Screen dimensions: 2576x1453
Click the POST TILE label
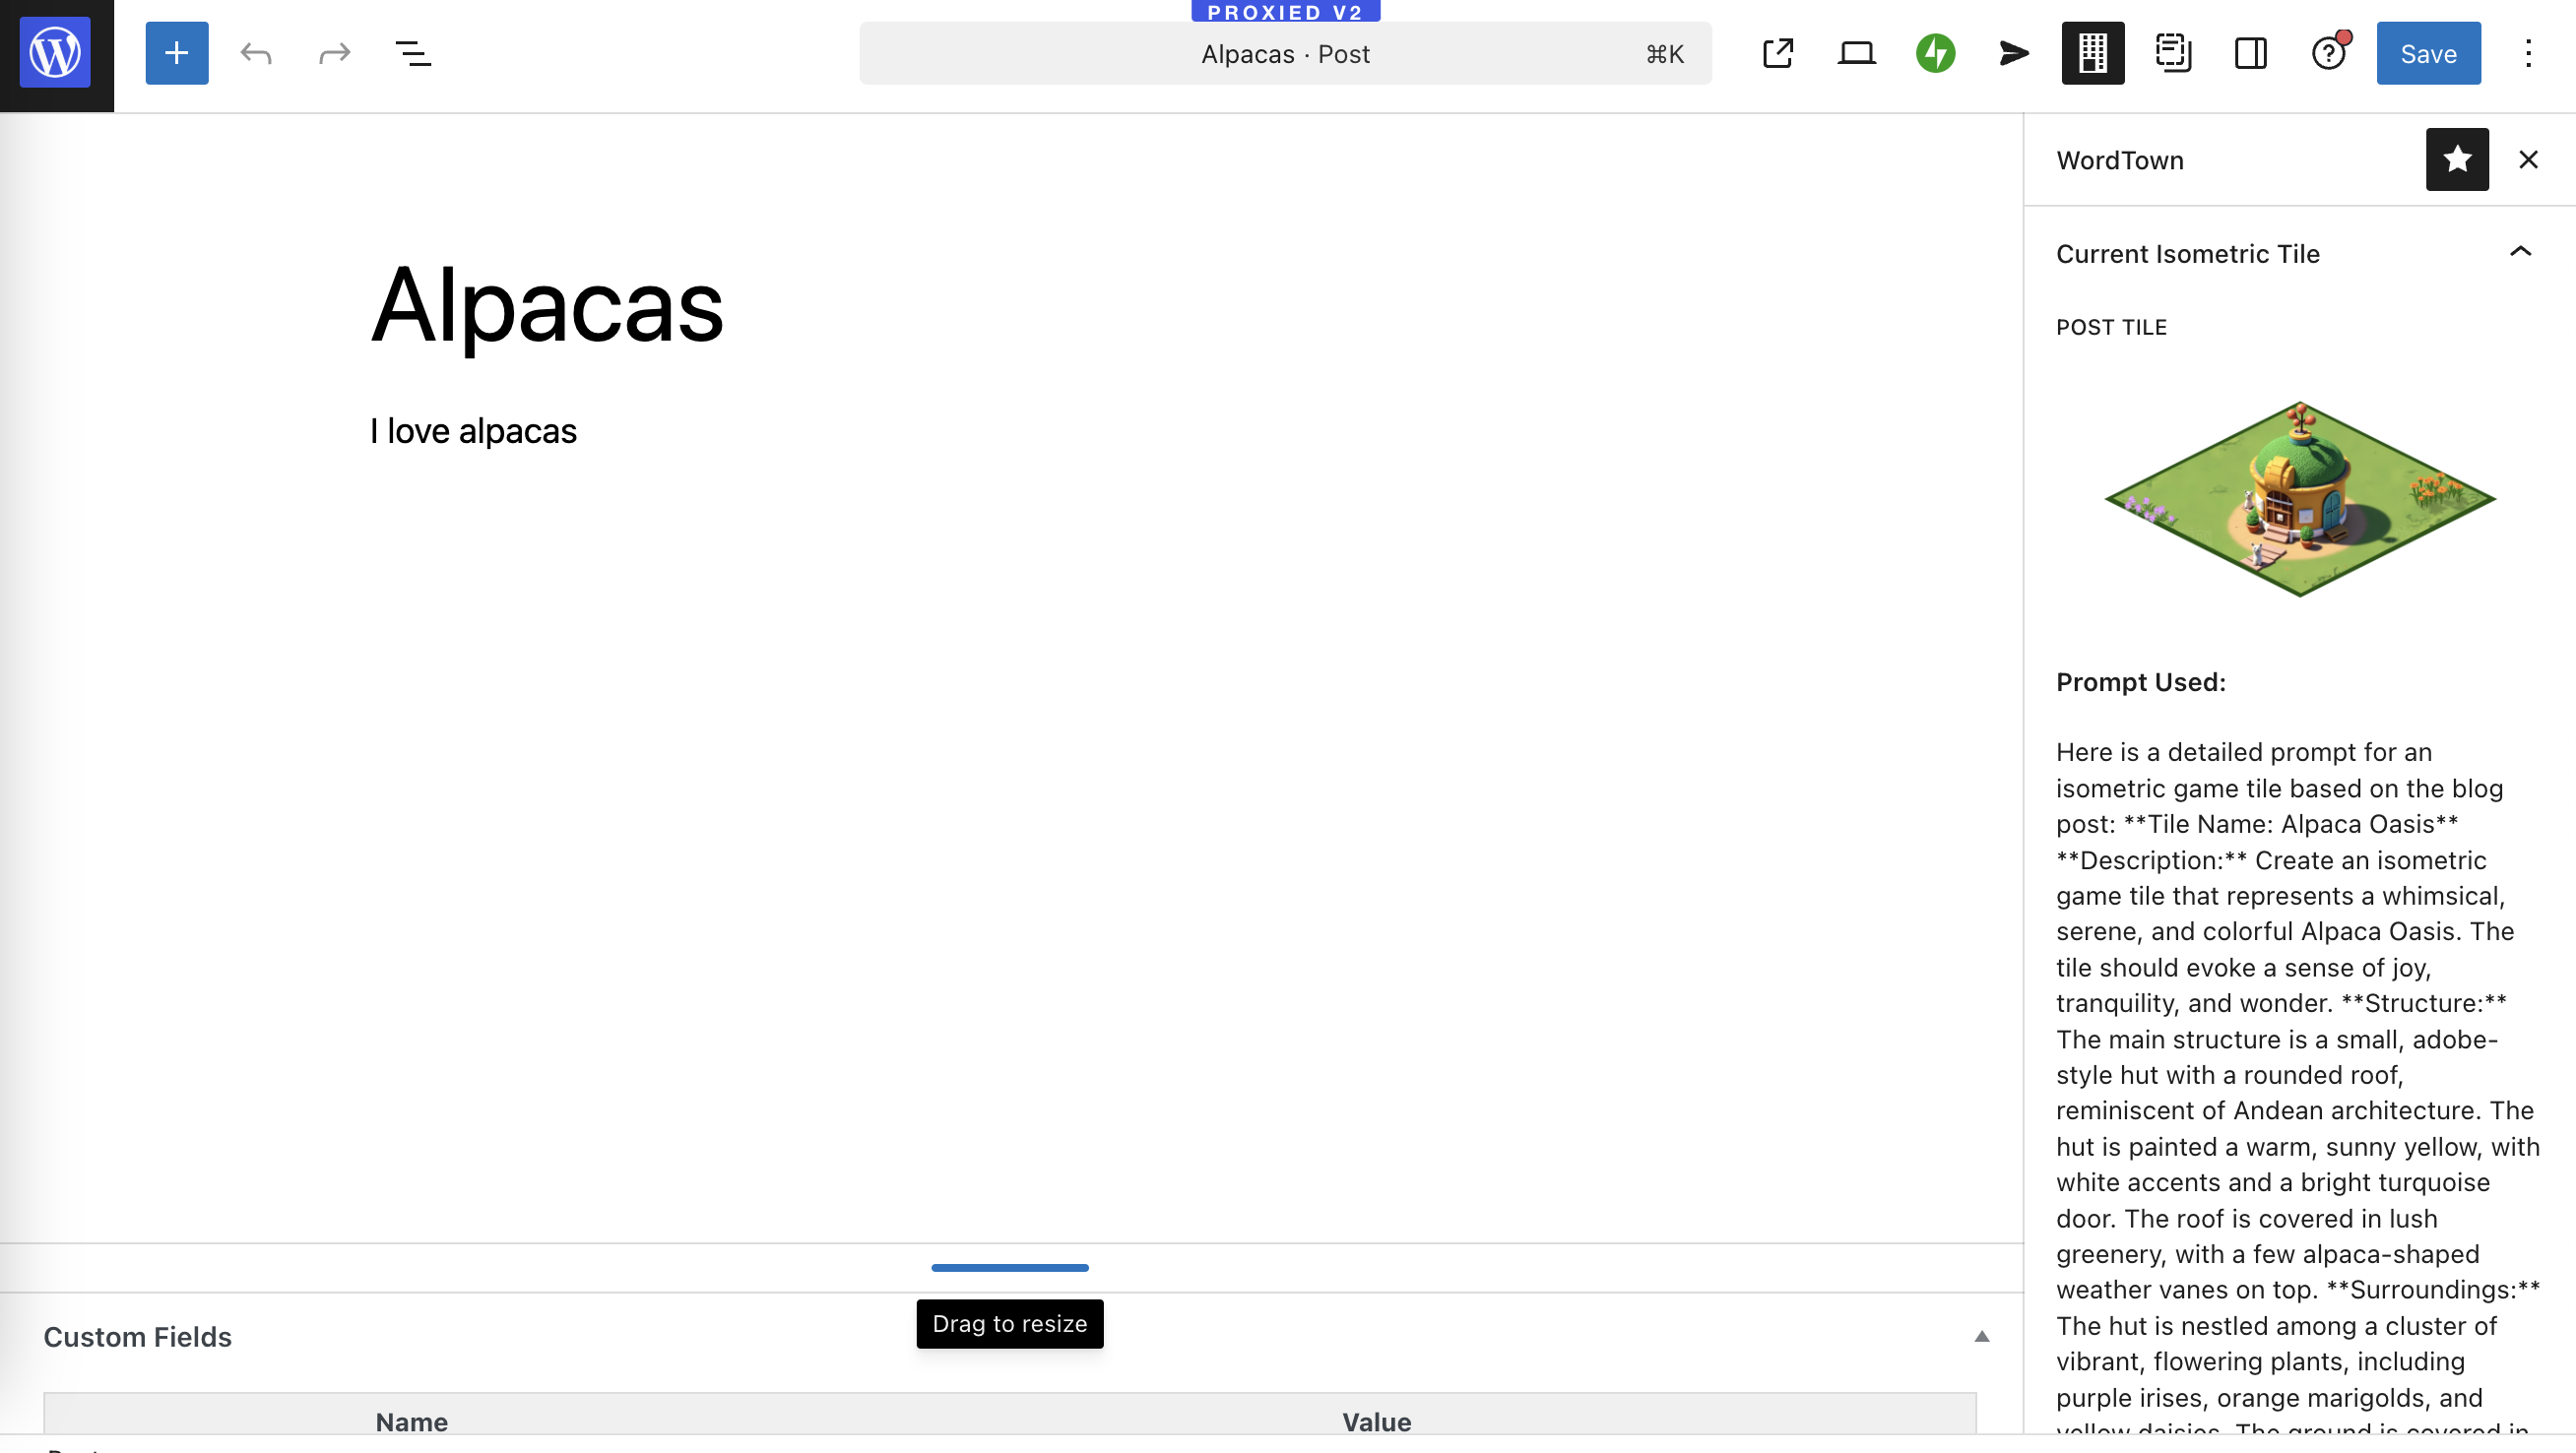(2111, 327)
